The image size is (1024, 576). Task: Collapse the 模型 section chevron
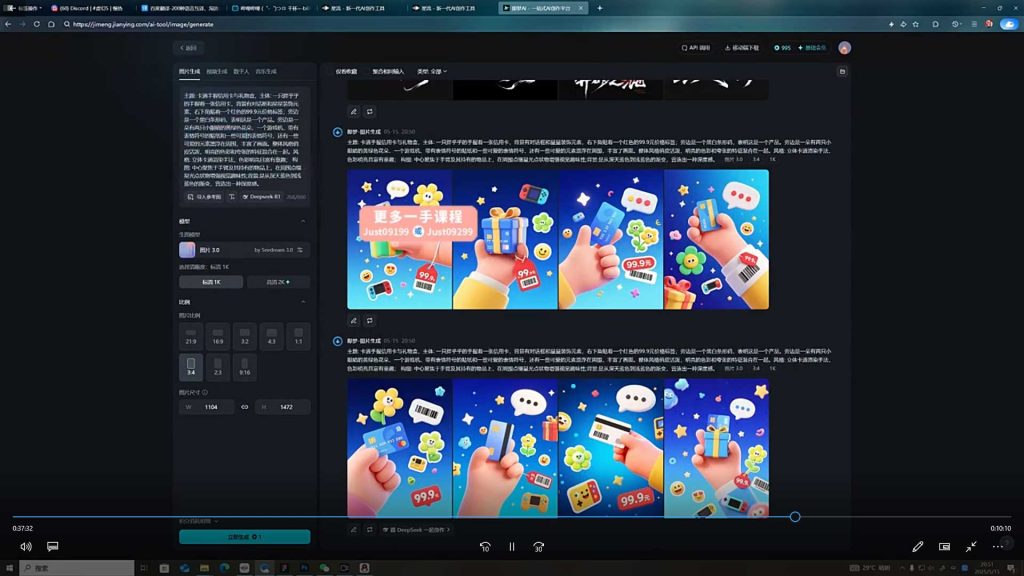coord(303,221)
